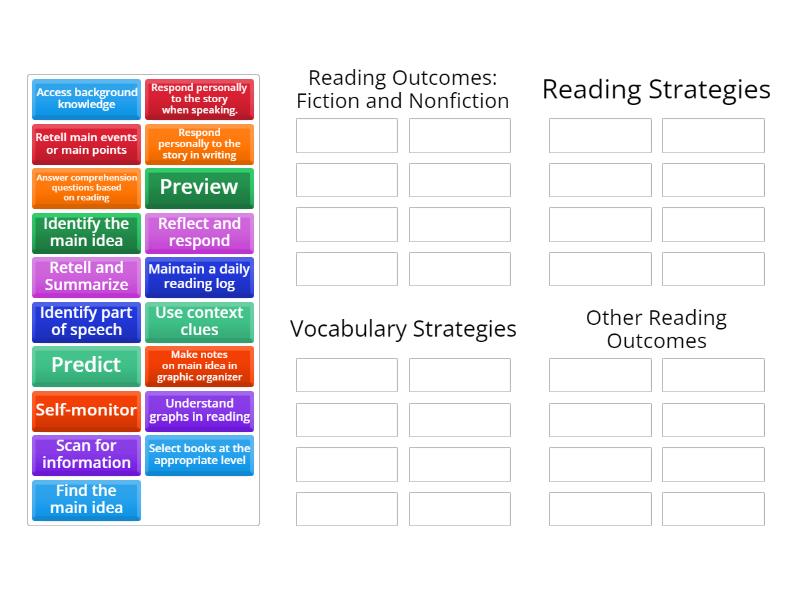Click the 'Answer comprehension questions based on reading' tile
The height and width of the screenshot is (600, 800).
coord(86,188)
